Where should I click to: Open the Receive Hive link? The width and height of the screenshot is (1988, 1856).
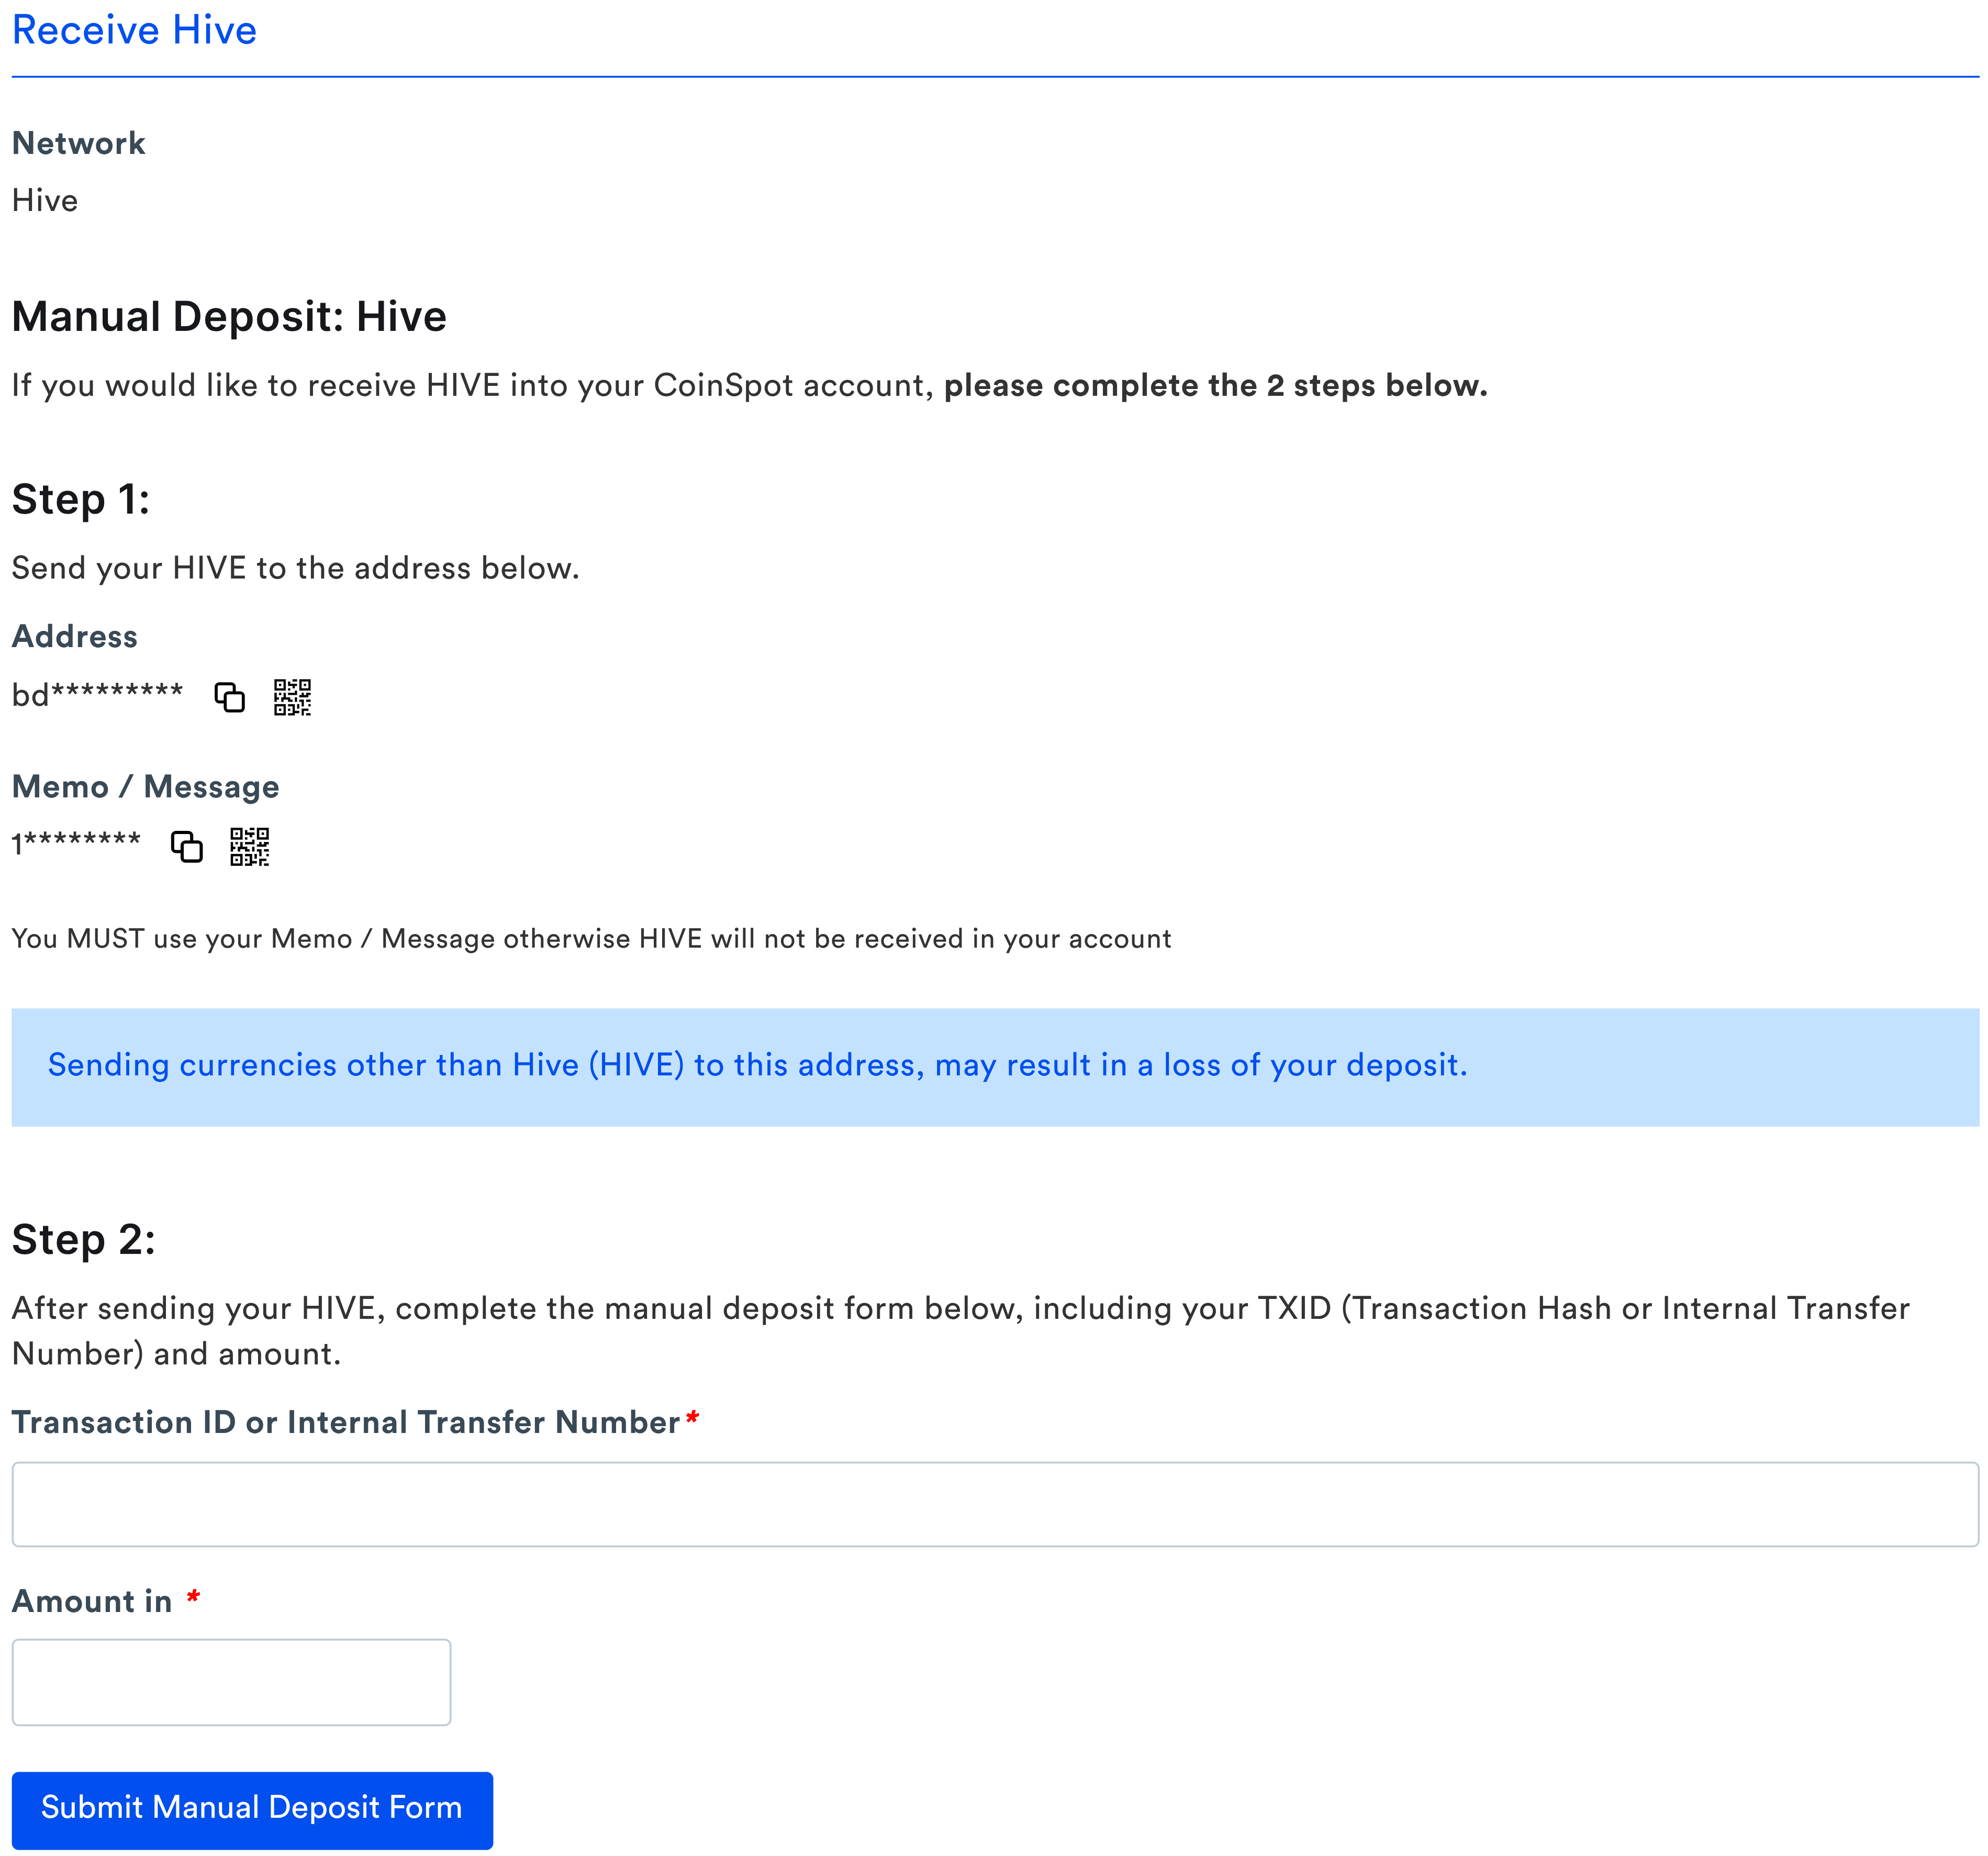pos(133,31)
